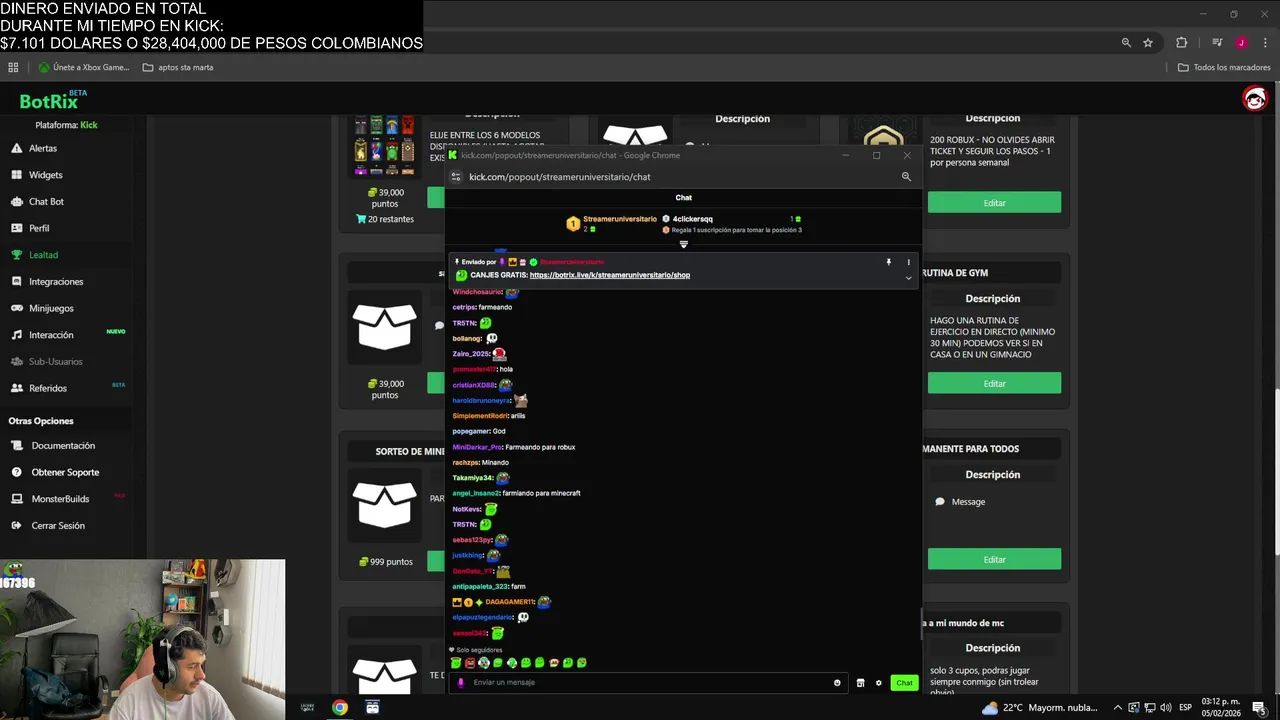The image size is (1280, 720).
Task: Open Sub-Usuarios sidebar entry
Action: point(55,361)
